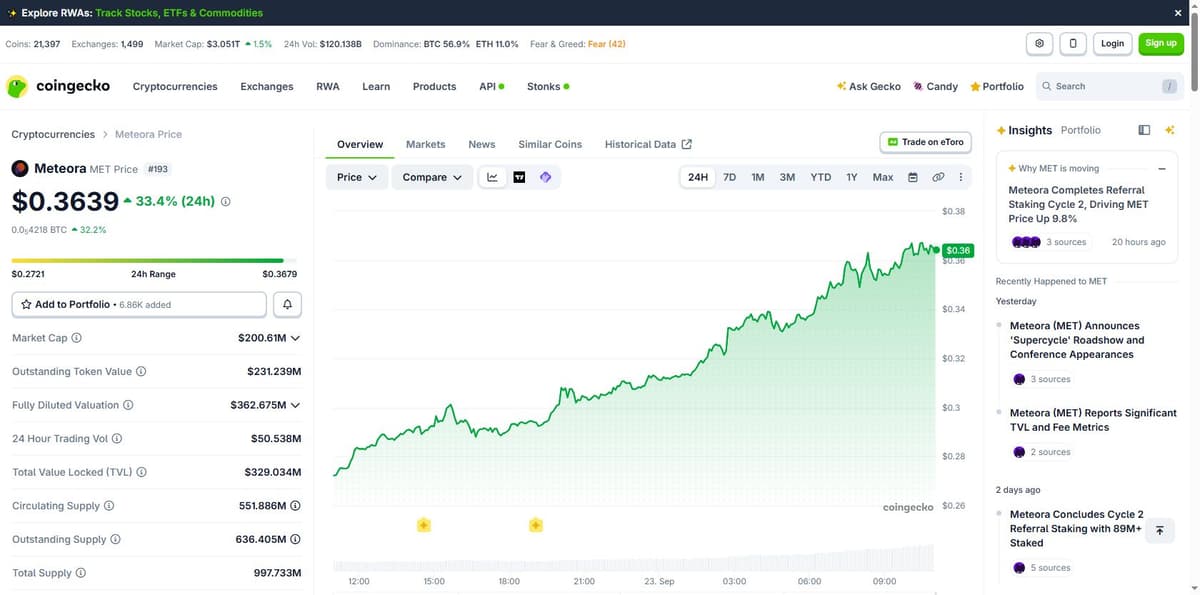Open the Cryptocurrencies menu

pos(175,87)
